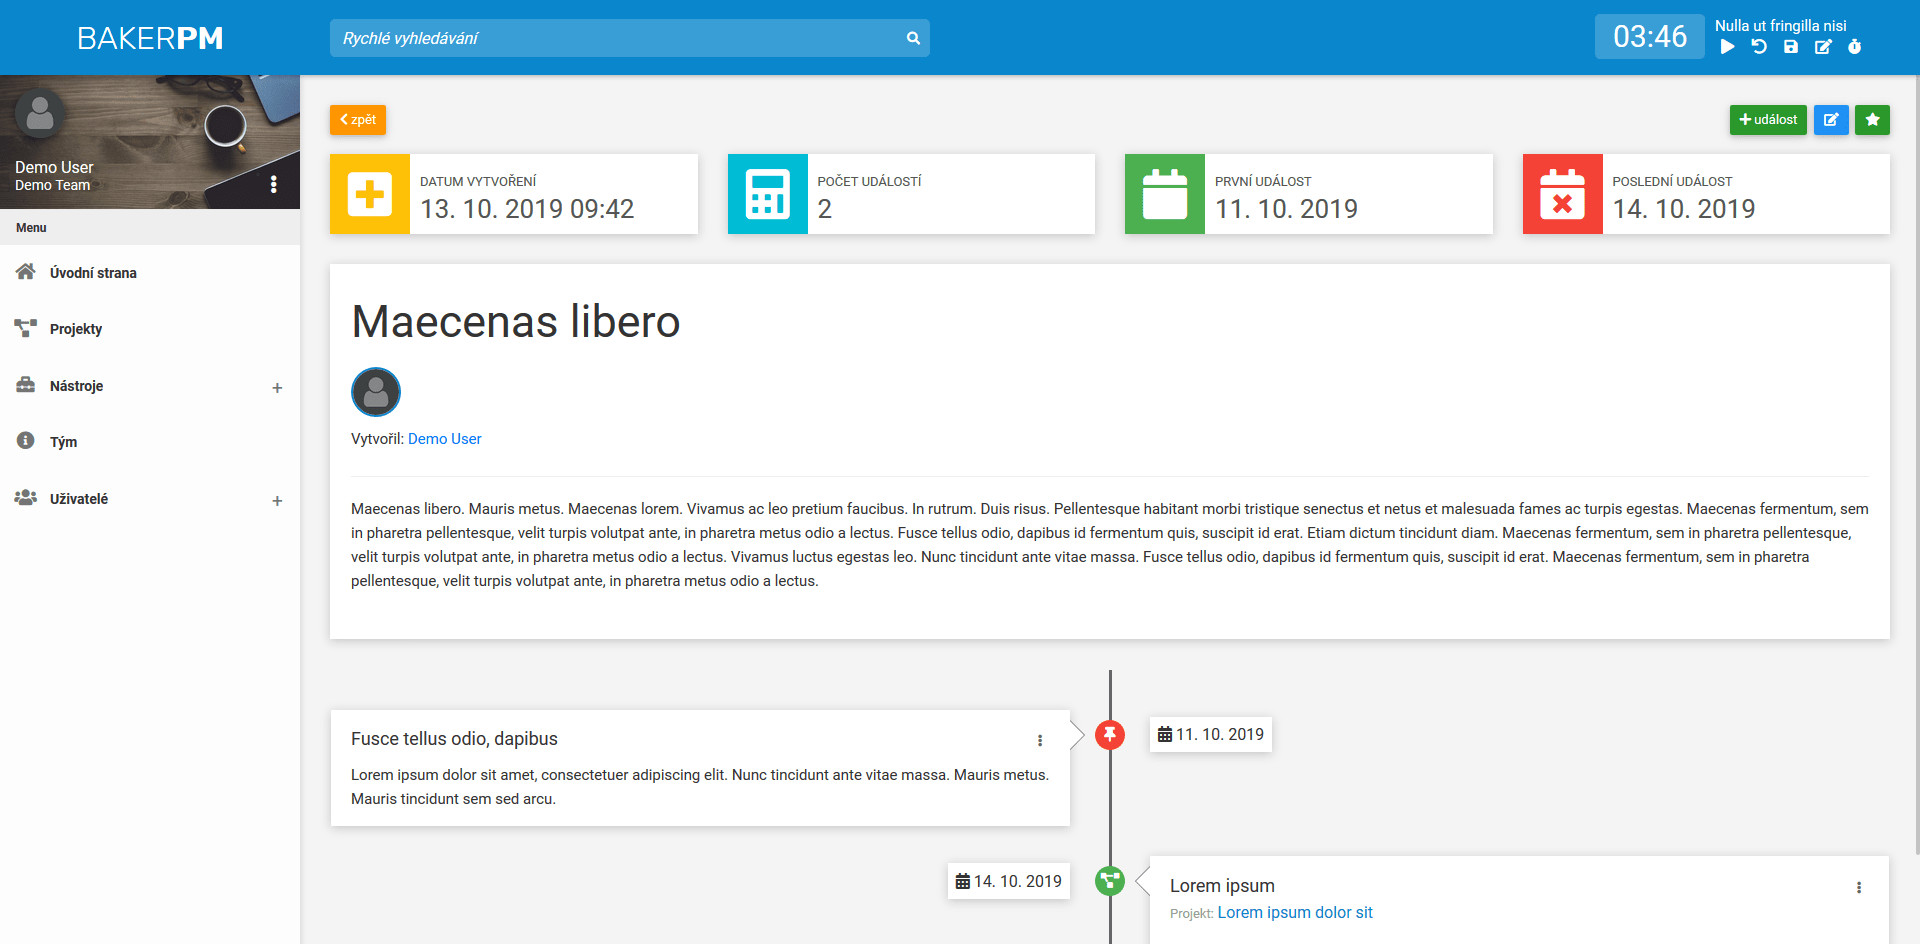The width and height of the screenshot is (1920, 944).
Task: Expand the Nástroje submenu
Action: [x=277, y=388]
